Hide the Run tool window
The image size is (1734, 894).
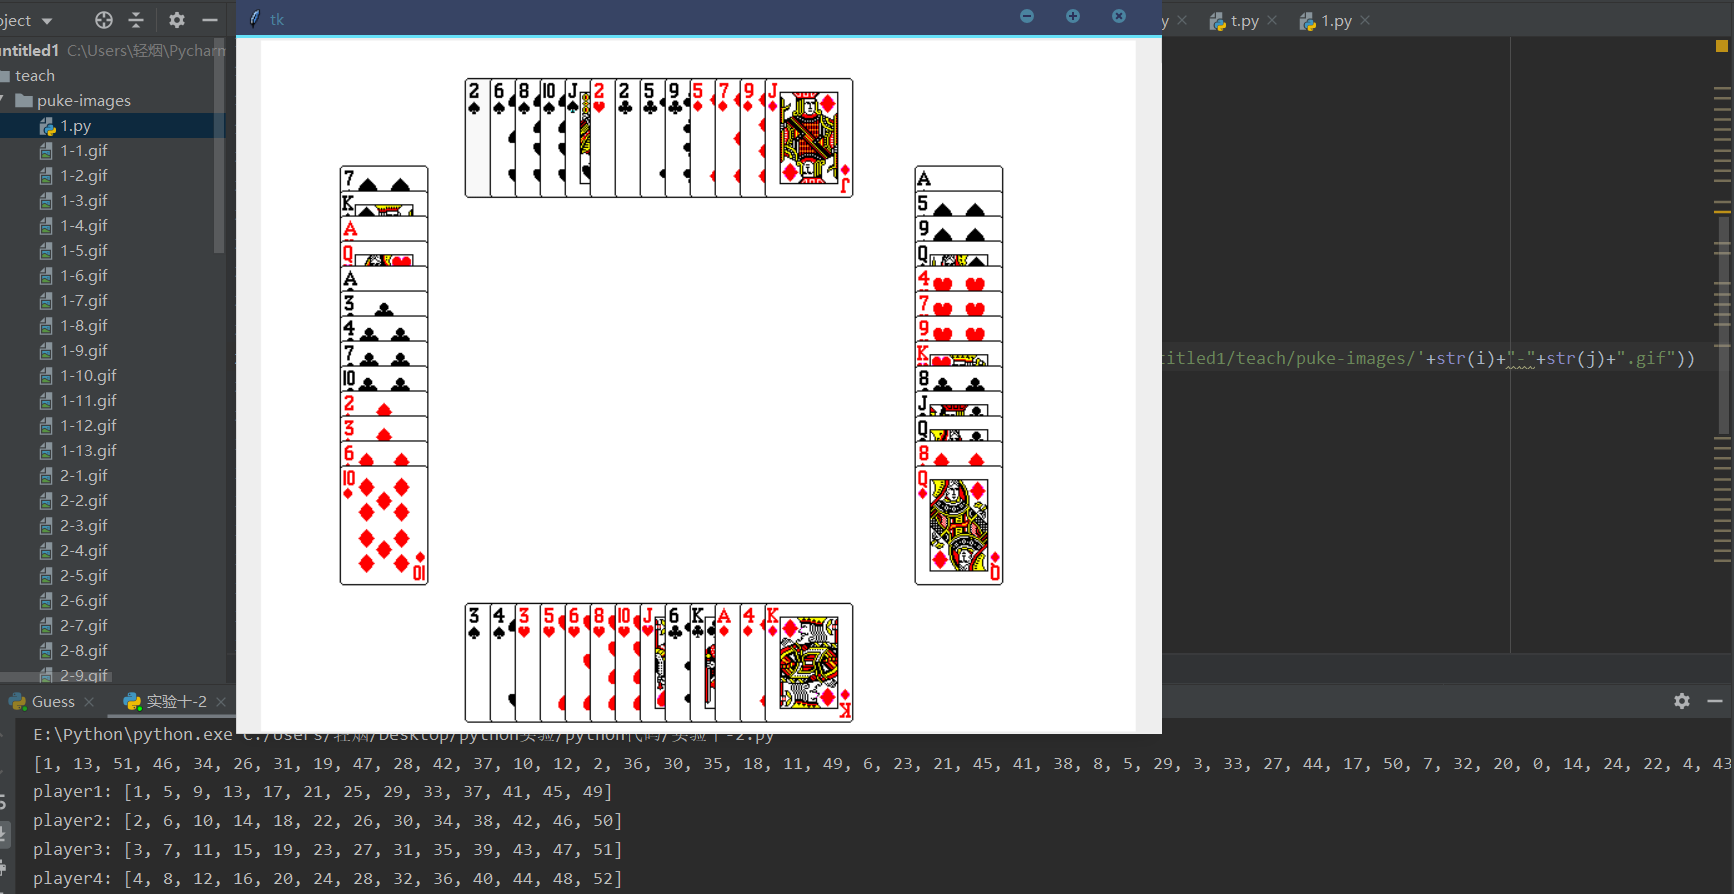(x=1715, y=701)
